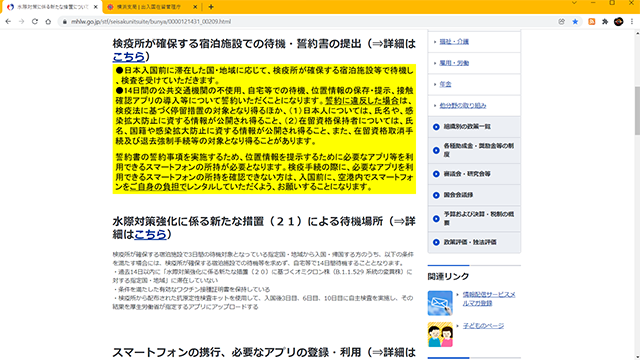
Task: Reload the current page
Action: tap(35, 22)
